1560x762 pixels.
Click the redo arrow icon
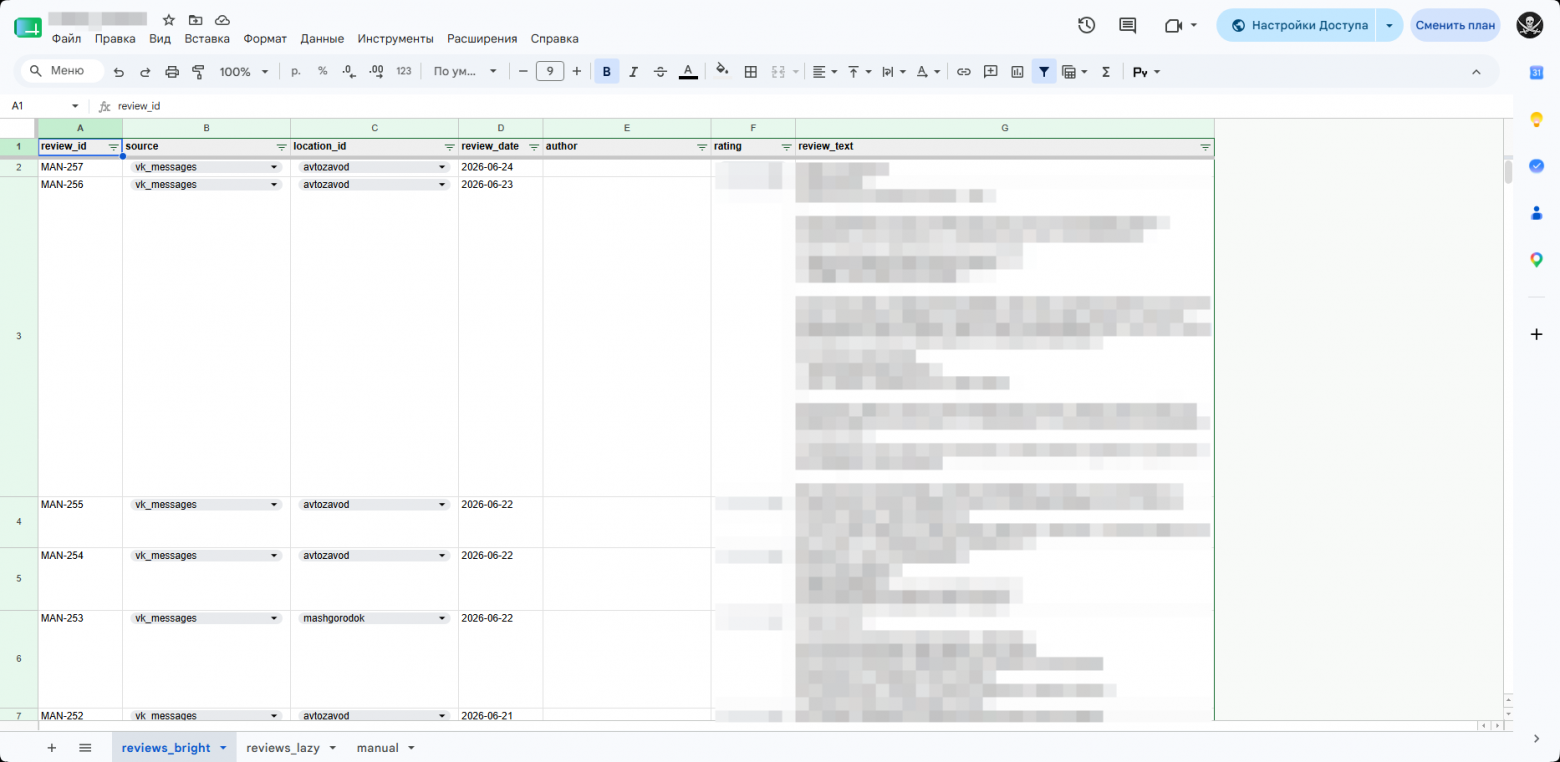145,72
